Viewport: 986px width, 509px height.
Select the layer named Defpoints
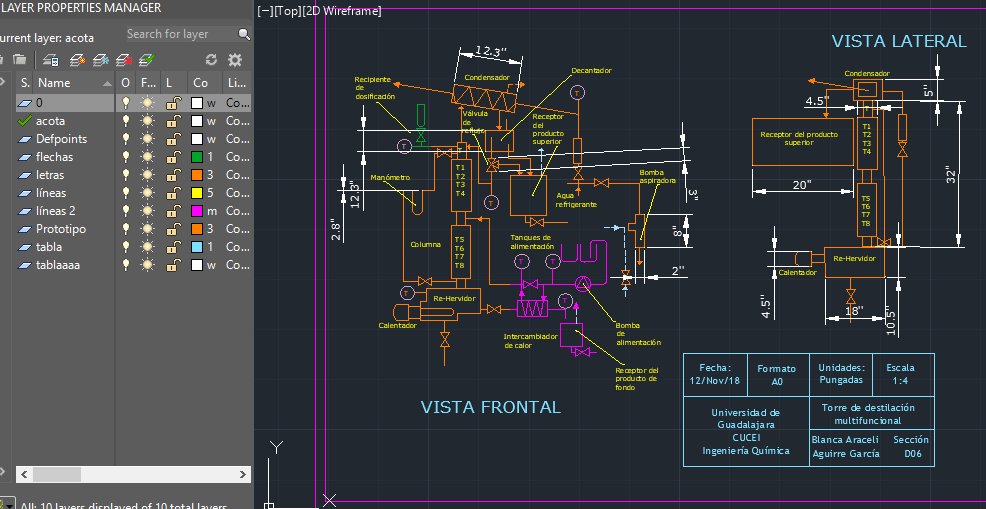[62, 138]
